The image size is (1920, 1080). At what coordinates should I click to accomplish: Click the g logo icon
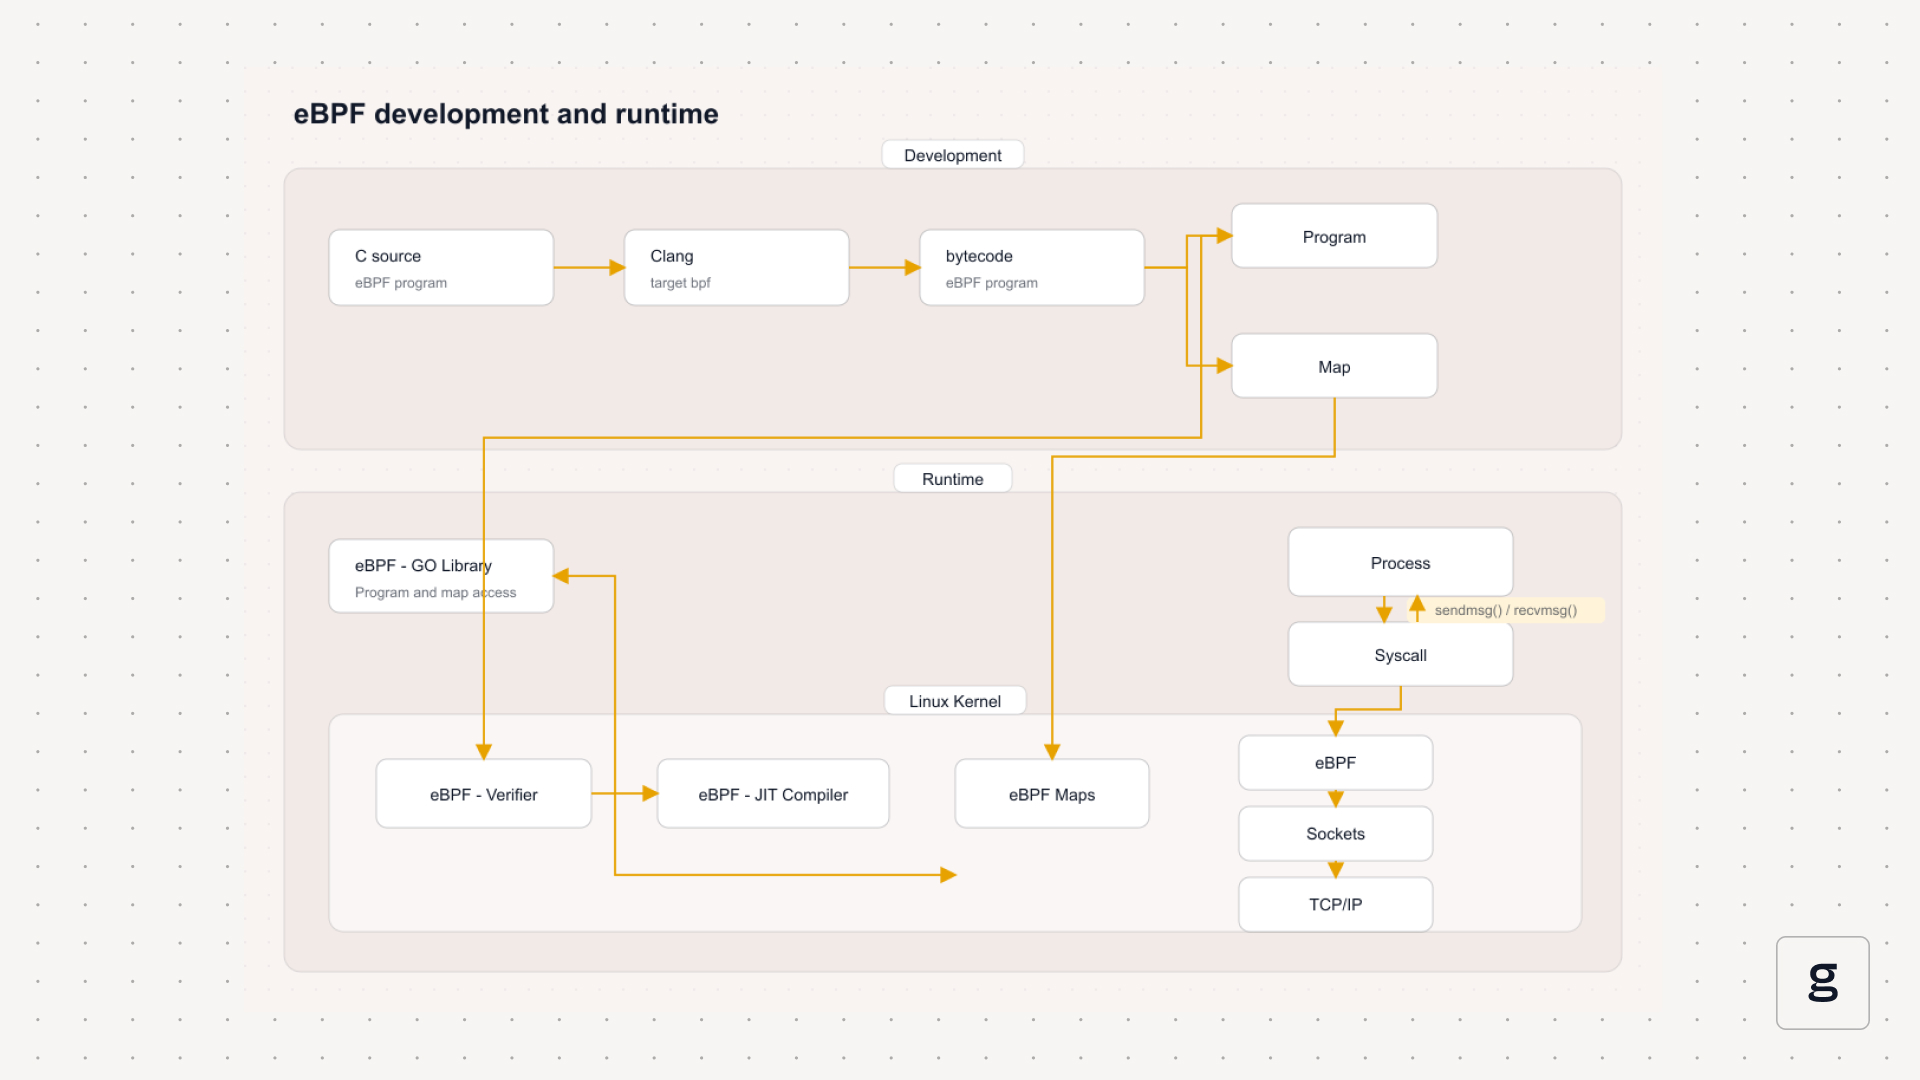[x=1822, y=982]
